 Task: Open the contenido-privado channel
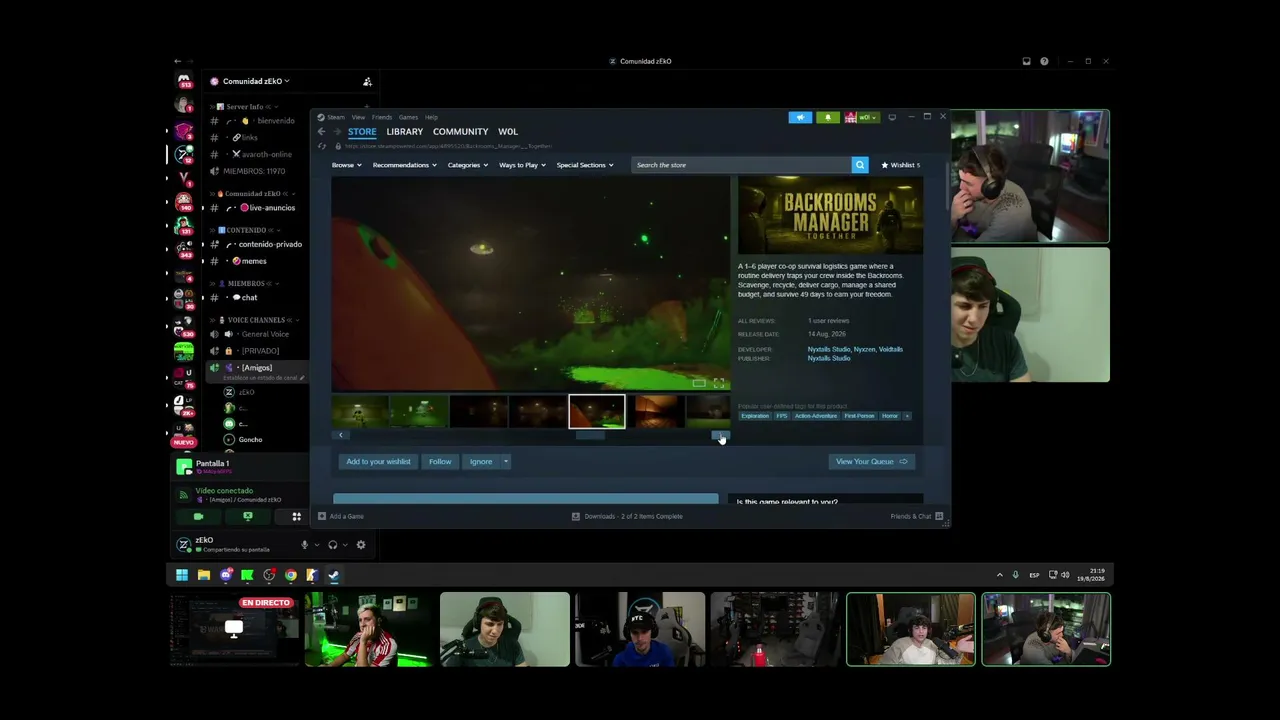point(270,244)
